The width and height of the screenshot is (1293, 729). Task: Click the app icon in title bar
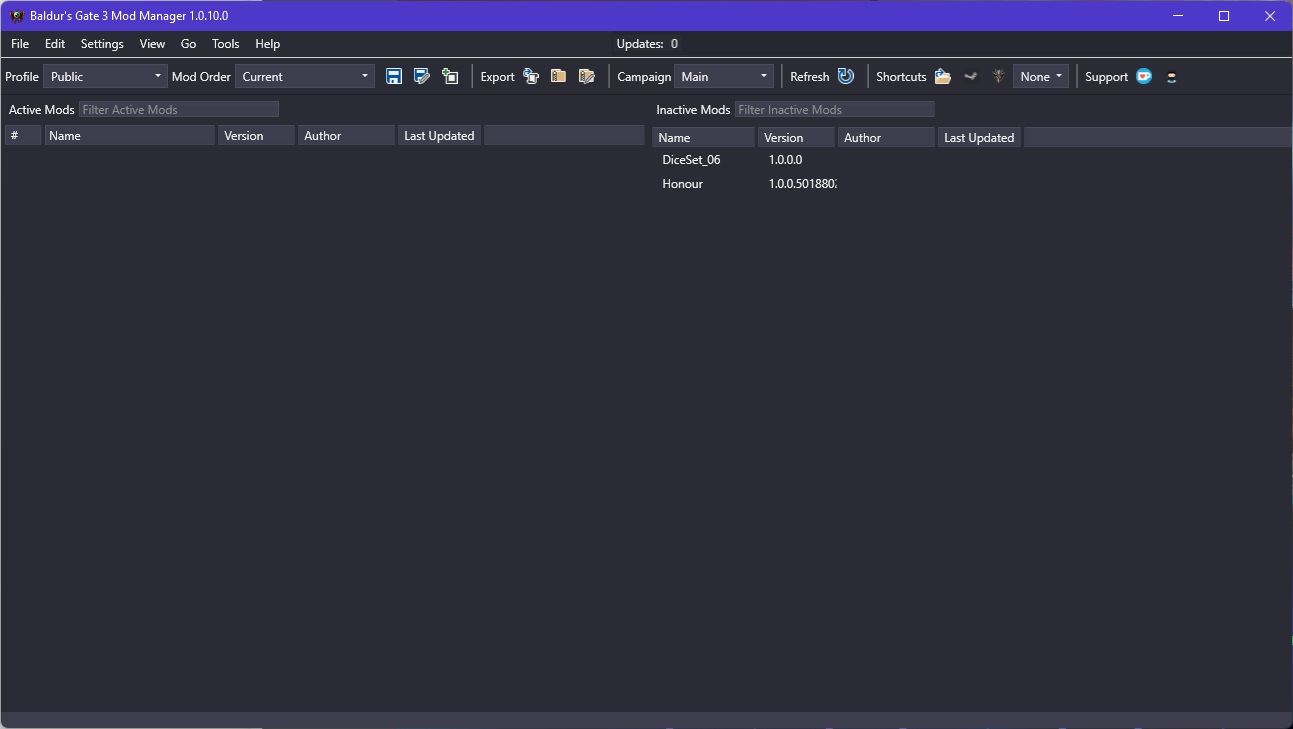point(17,16)
